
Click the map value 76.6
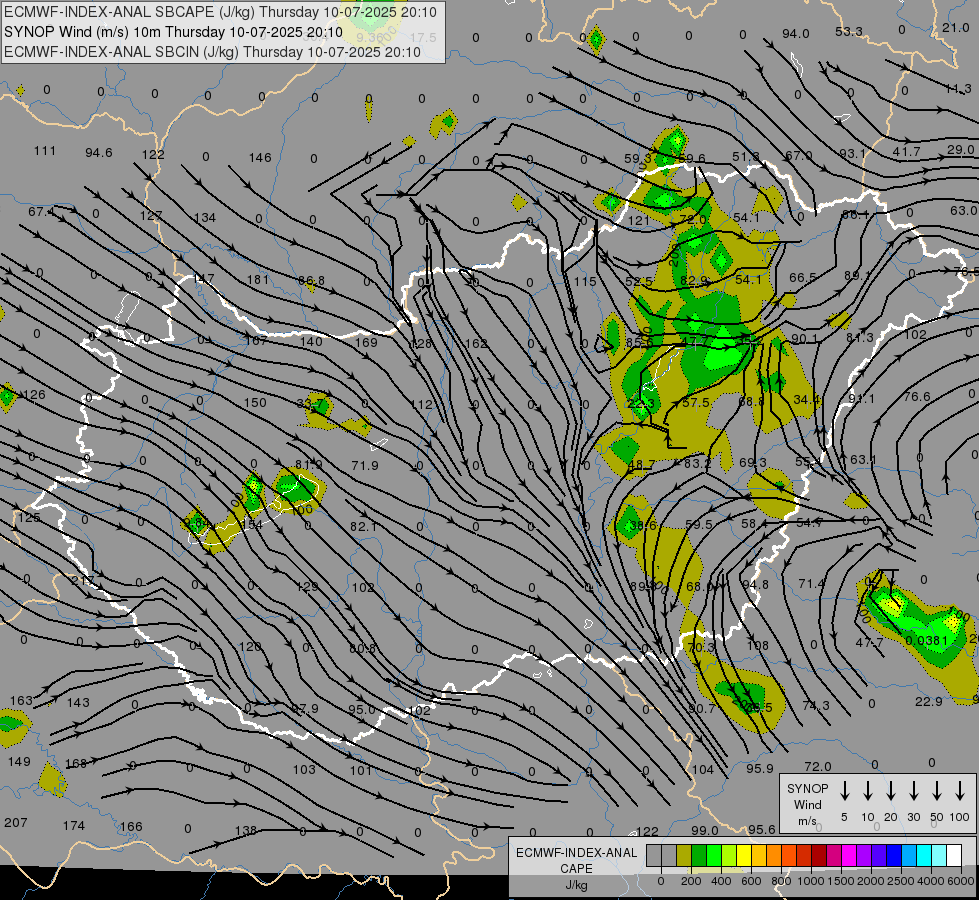tap(917, 396)
